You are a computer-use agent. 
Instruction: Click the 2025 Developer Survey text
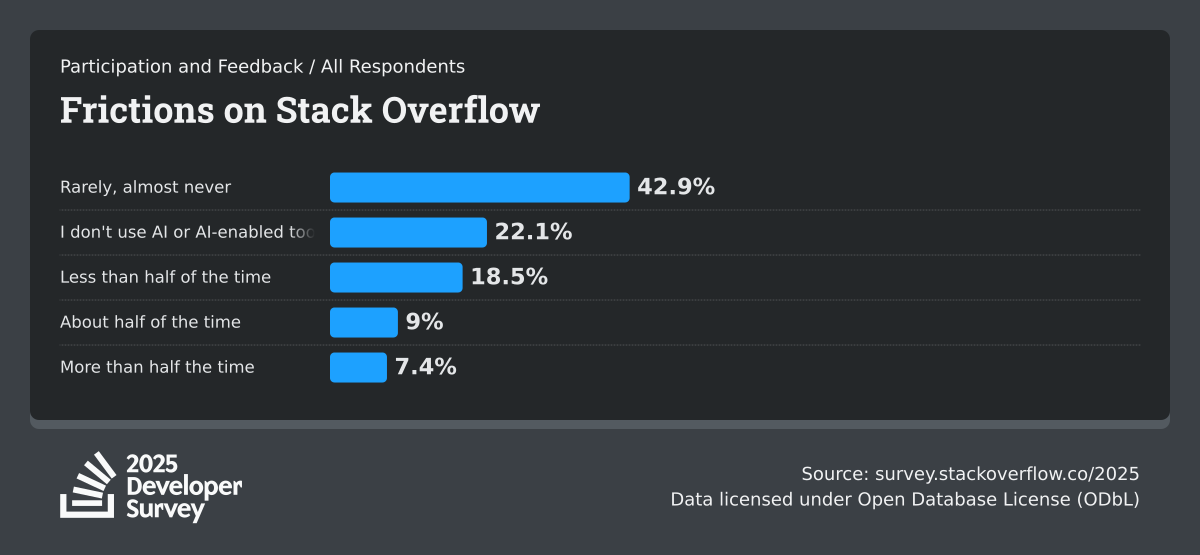point(184,487)
